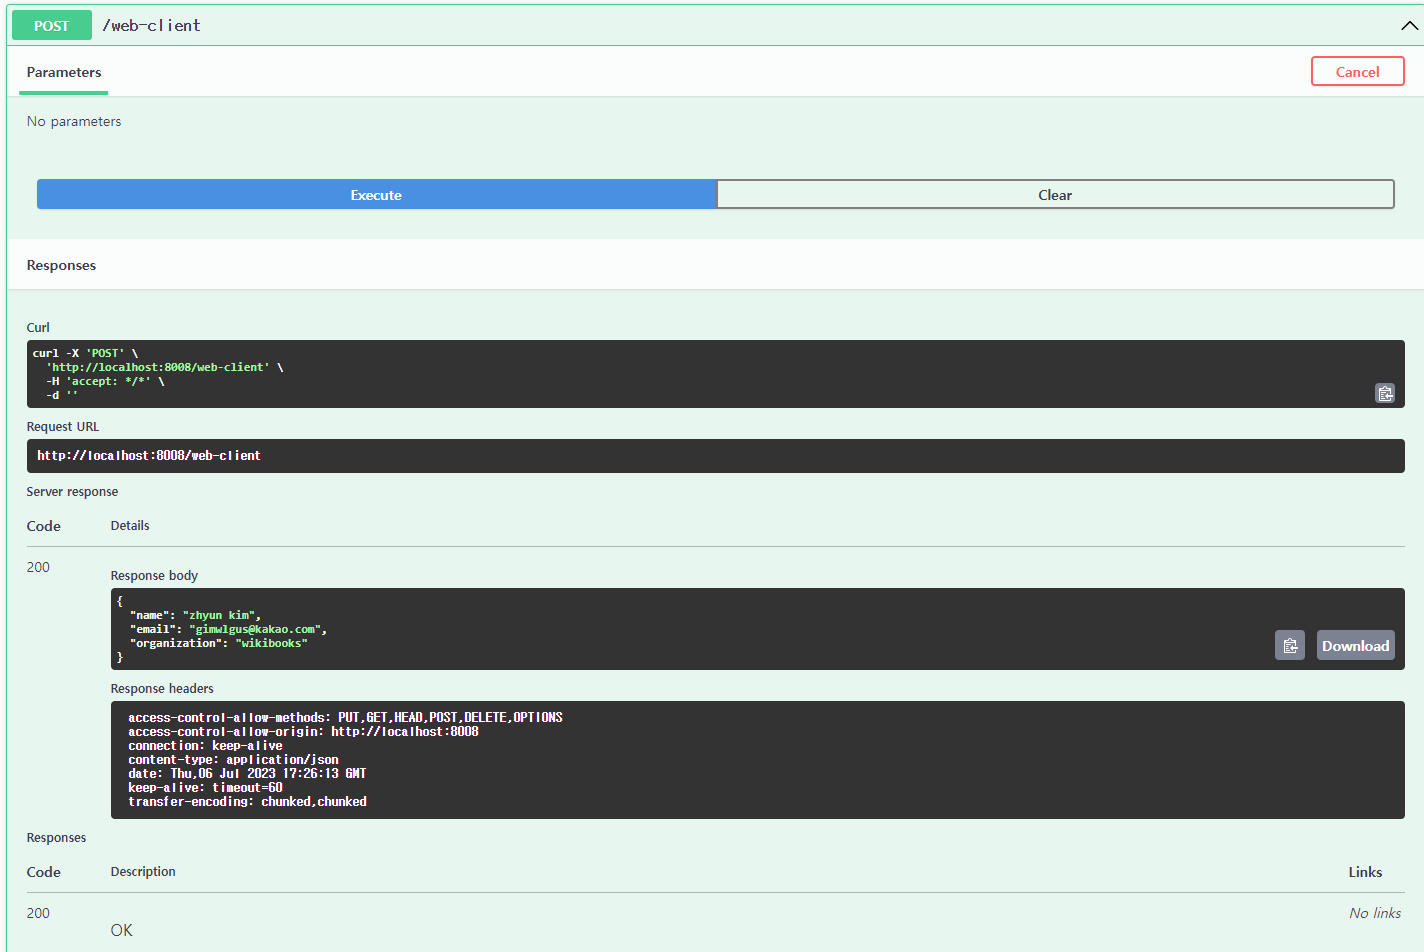The height and width of the screenshot is (952, 1424).
Task: Click the Details column header
Action: tap(130, 525)
